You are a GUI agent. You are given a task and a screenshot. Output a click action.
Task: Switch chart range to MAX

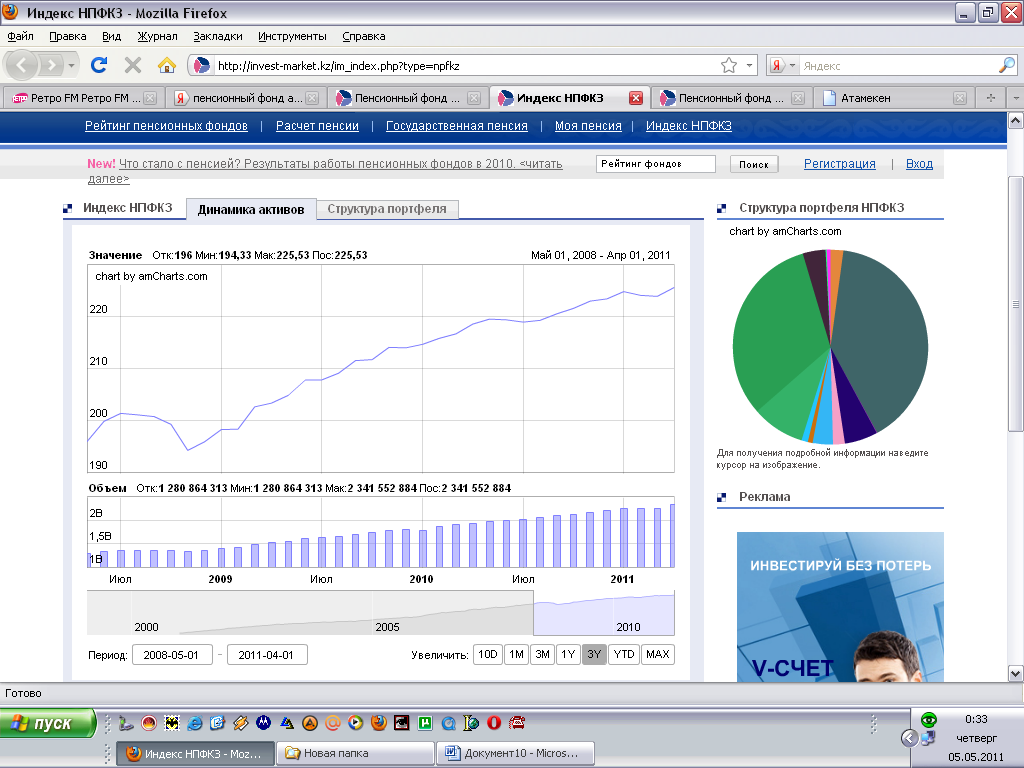[657, 655]
